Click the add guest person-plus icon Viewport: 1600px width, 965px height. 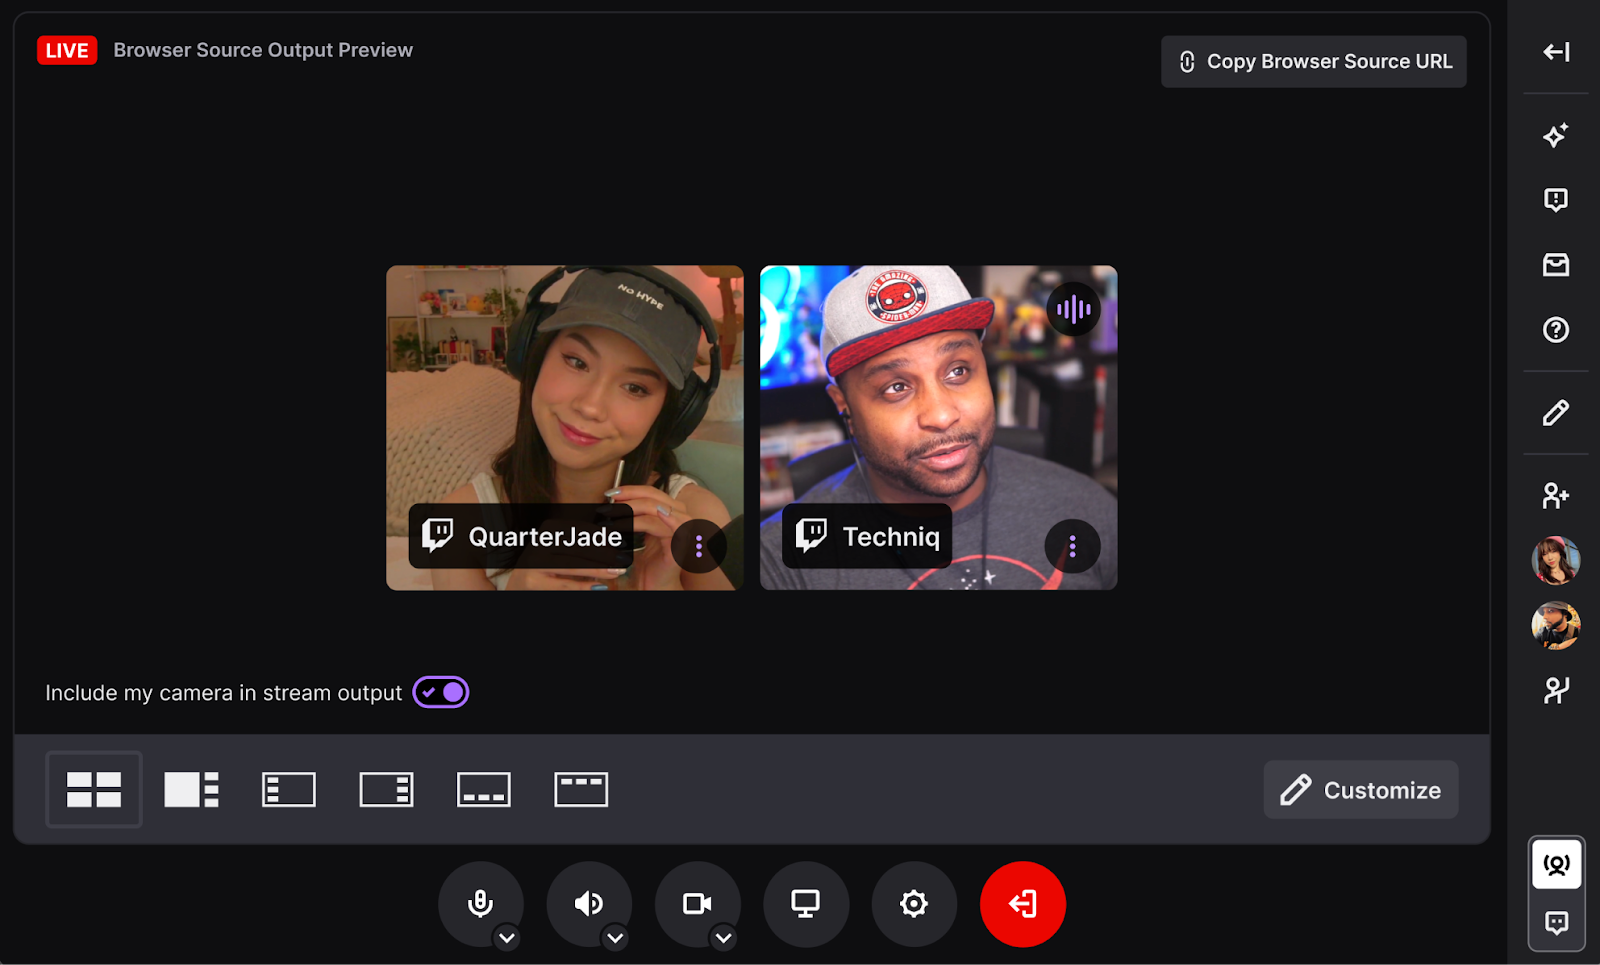pyautogui.click(x=1555, y=495)
